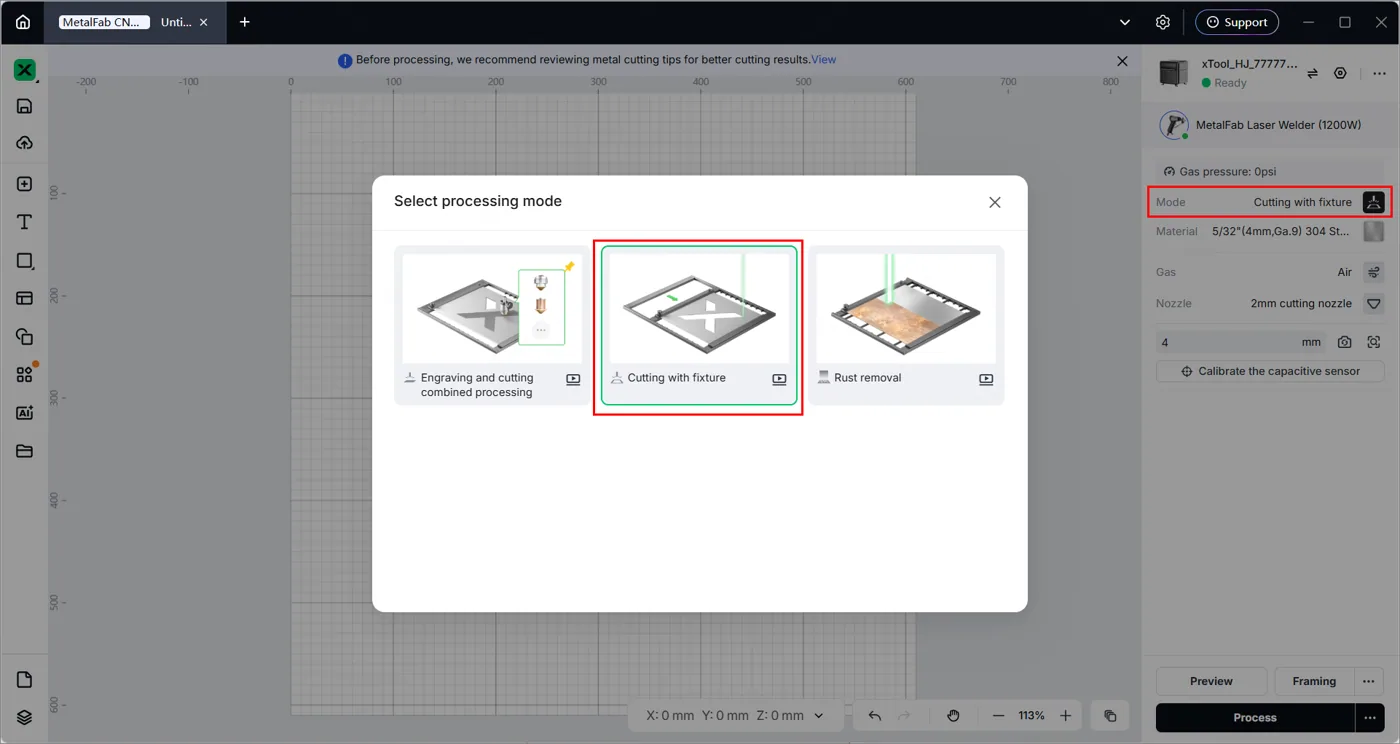
Task: Click the MetalFab Laser Welder (1200W) entry
Action: pos(1270,126)
